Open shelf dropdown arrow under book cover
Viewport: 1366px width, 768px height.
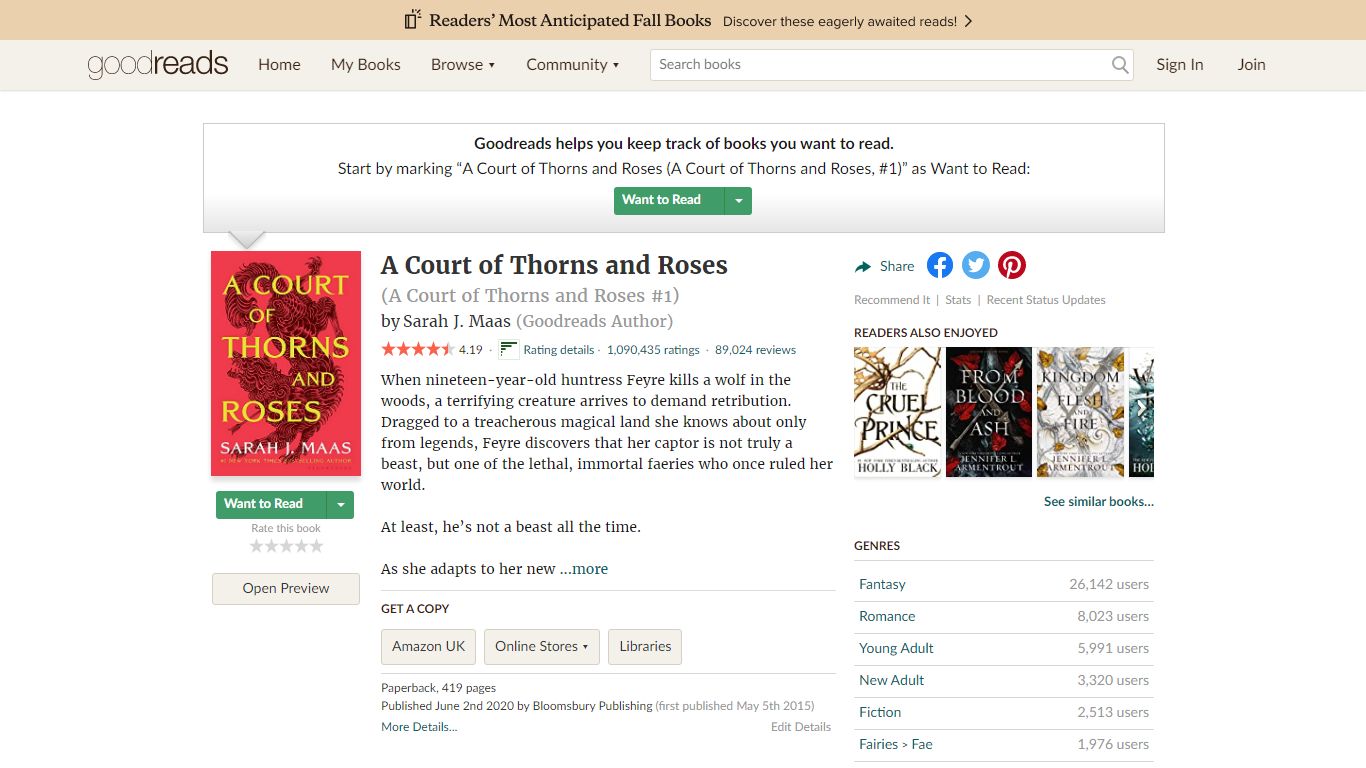[x=341, y=504]
